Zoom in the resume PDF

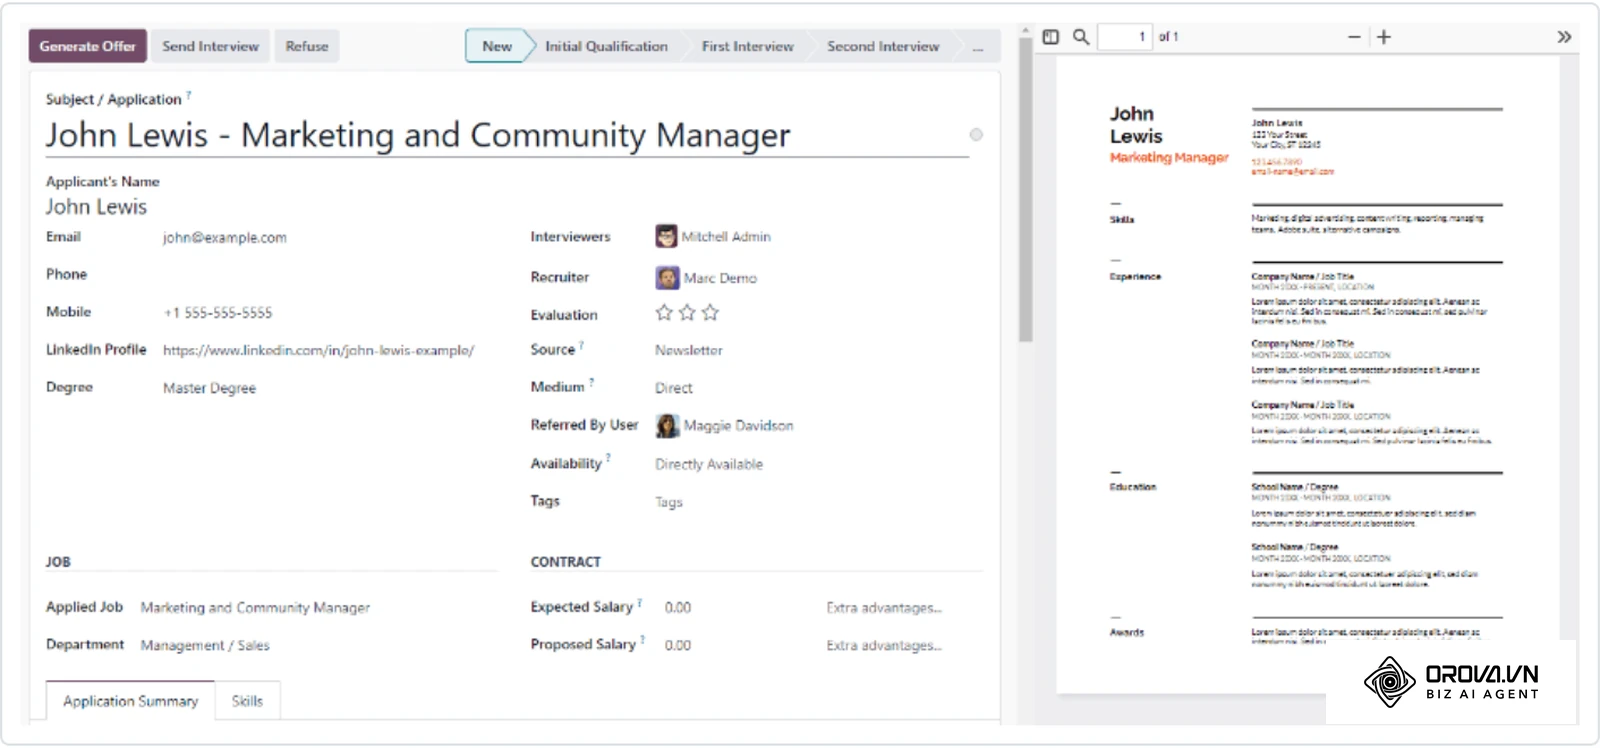point(1384,37)
